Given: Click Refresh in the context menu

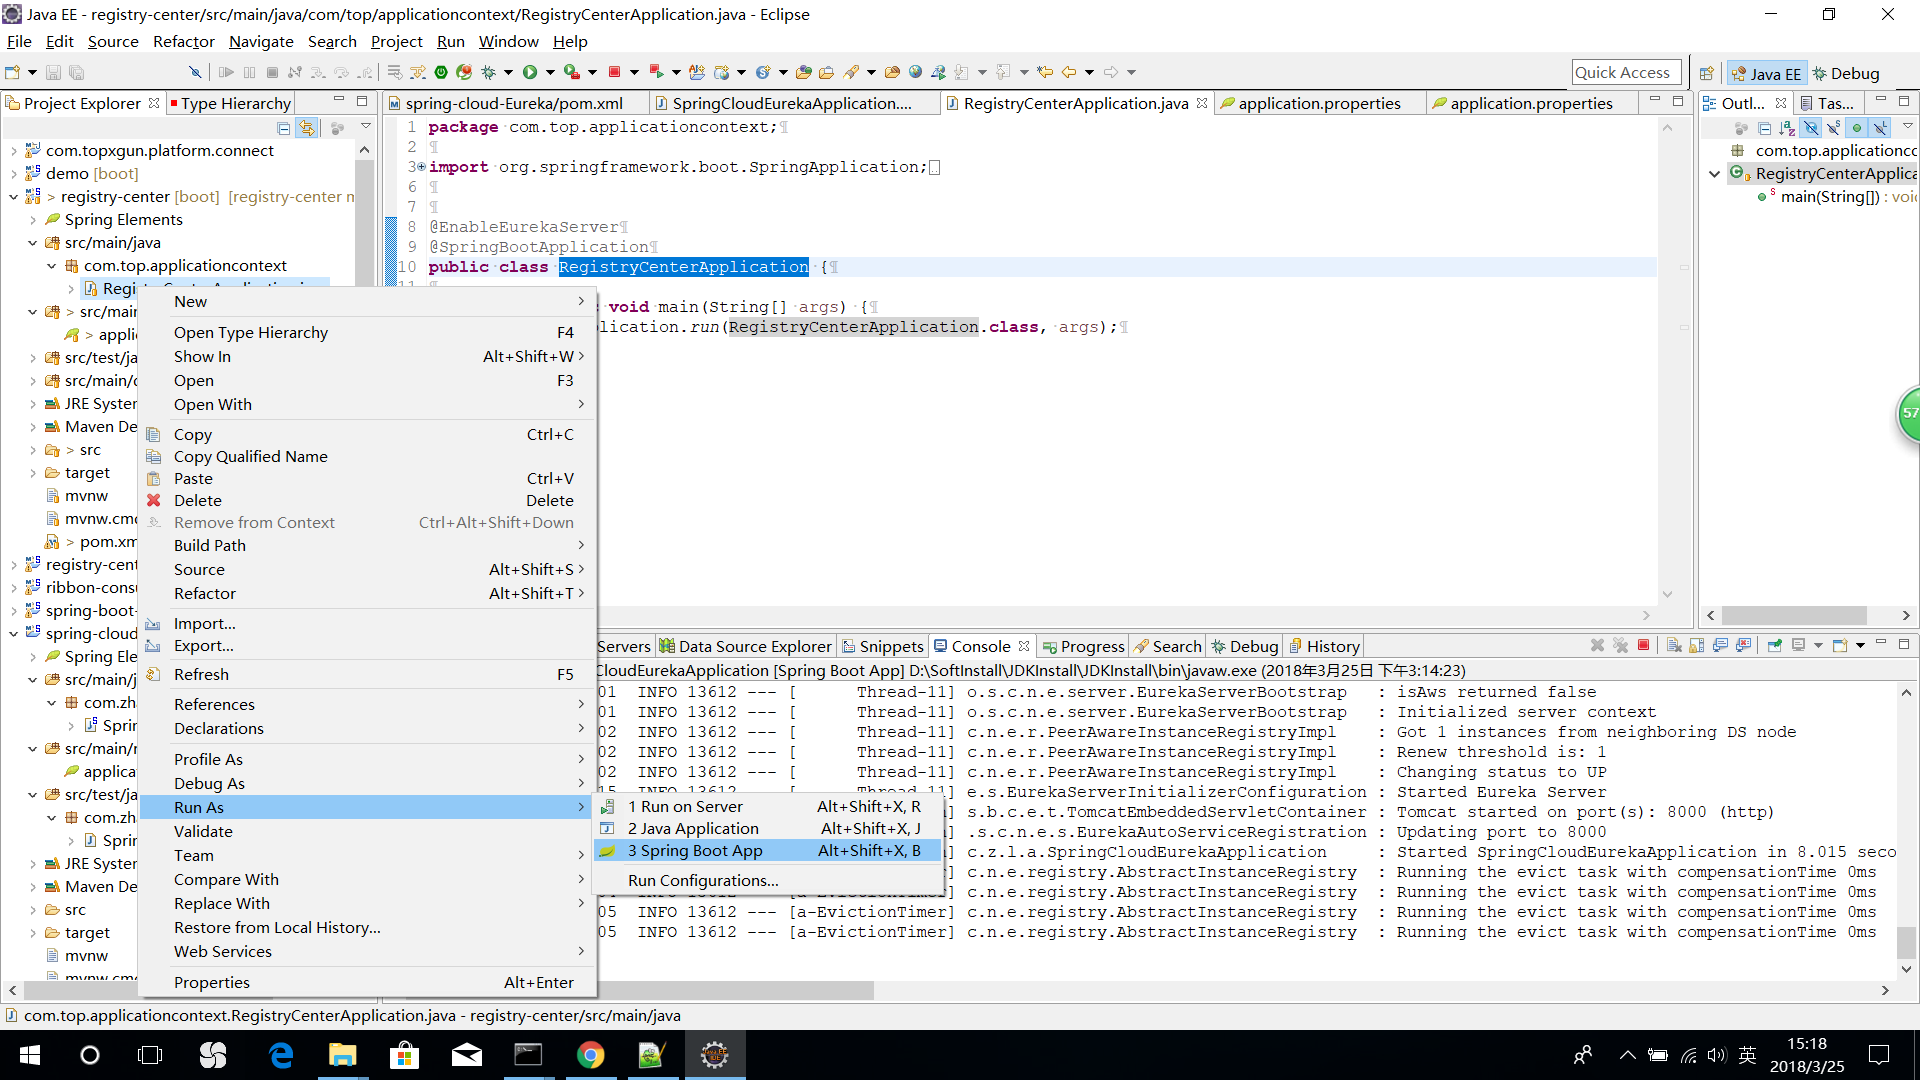Looking at the screenshot, I should pyautogui.click(x=367, y=674).
